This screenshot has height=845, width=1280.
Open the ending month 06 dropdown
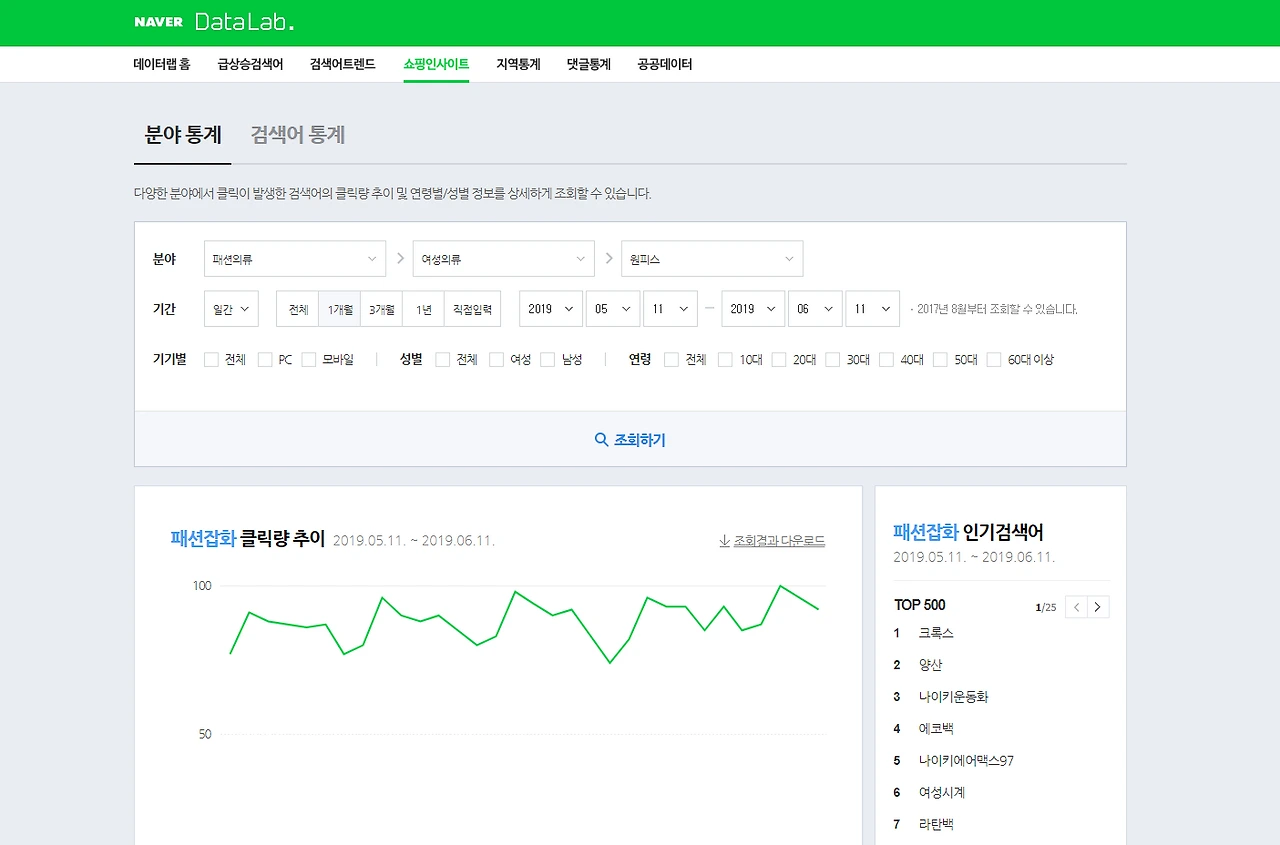click(x=815, y=309)
